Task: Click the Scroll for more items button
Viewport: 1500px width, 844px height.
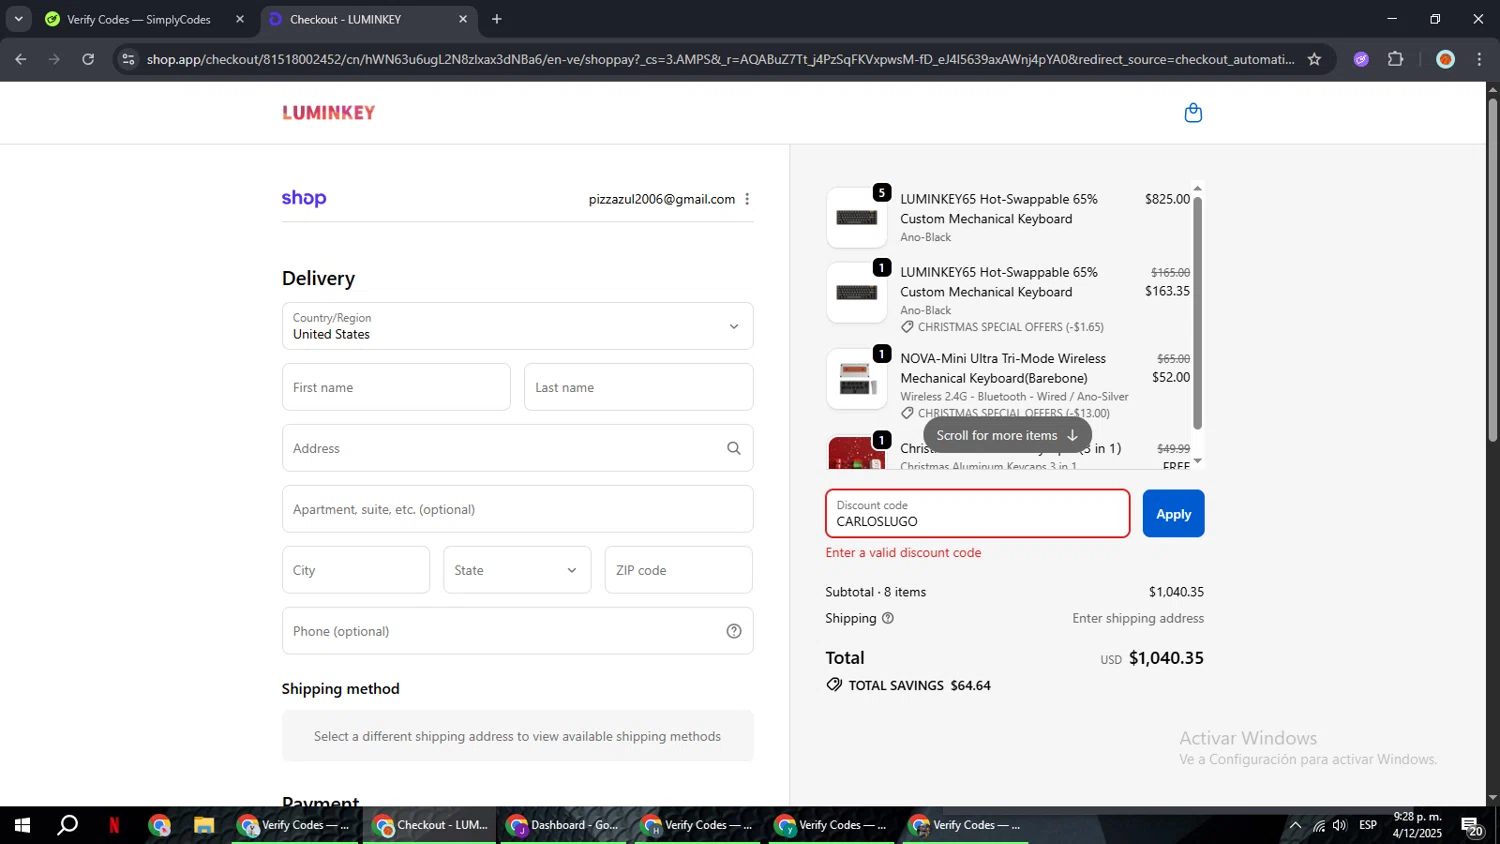Action: click(1007, 435)
